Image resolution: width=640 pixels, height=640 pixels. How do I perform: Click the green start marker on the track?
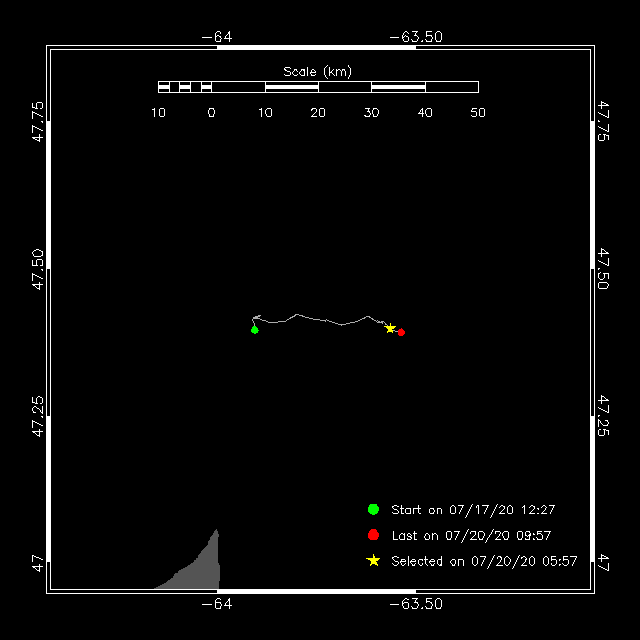tap(255, 329)
